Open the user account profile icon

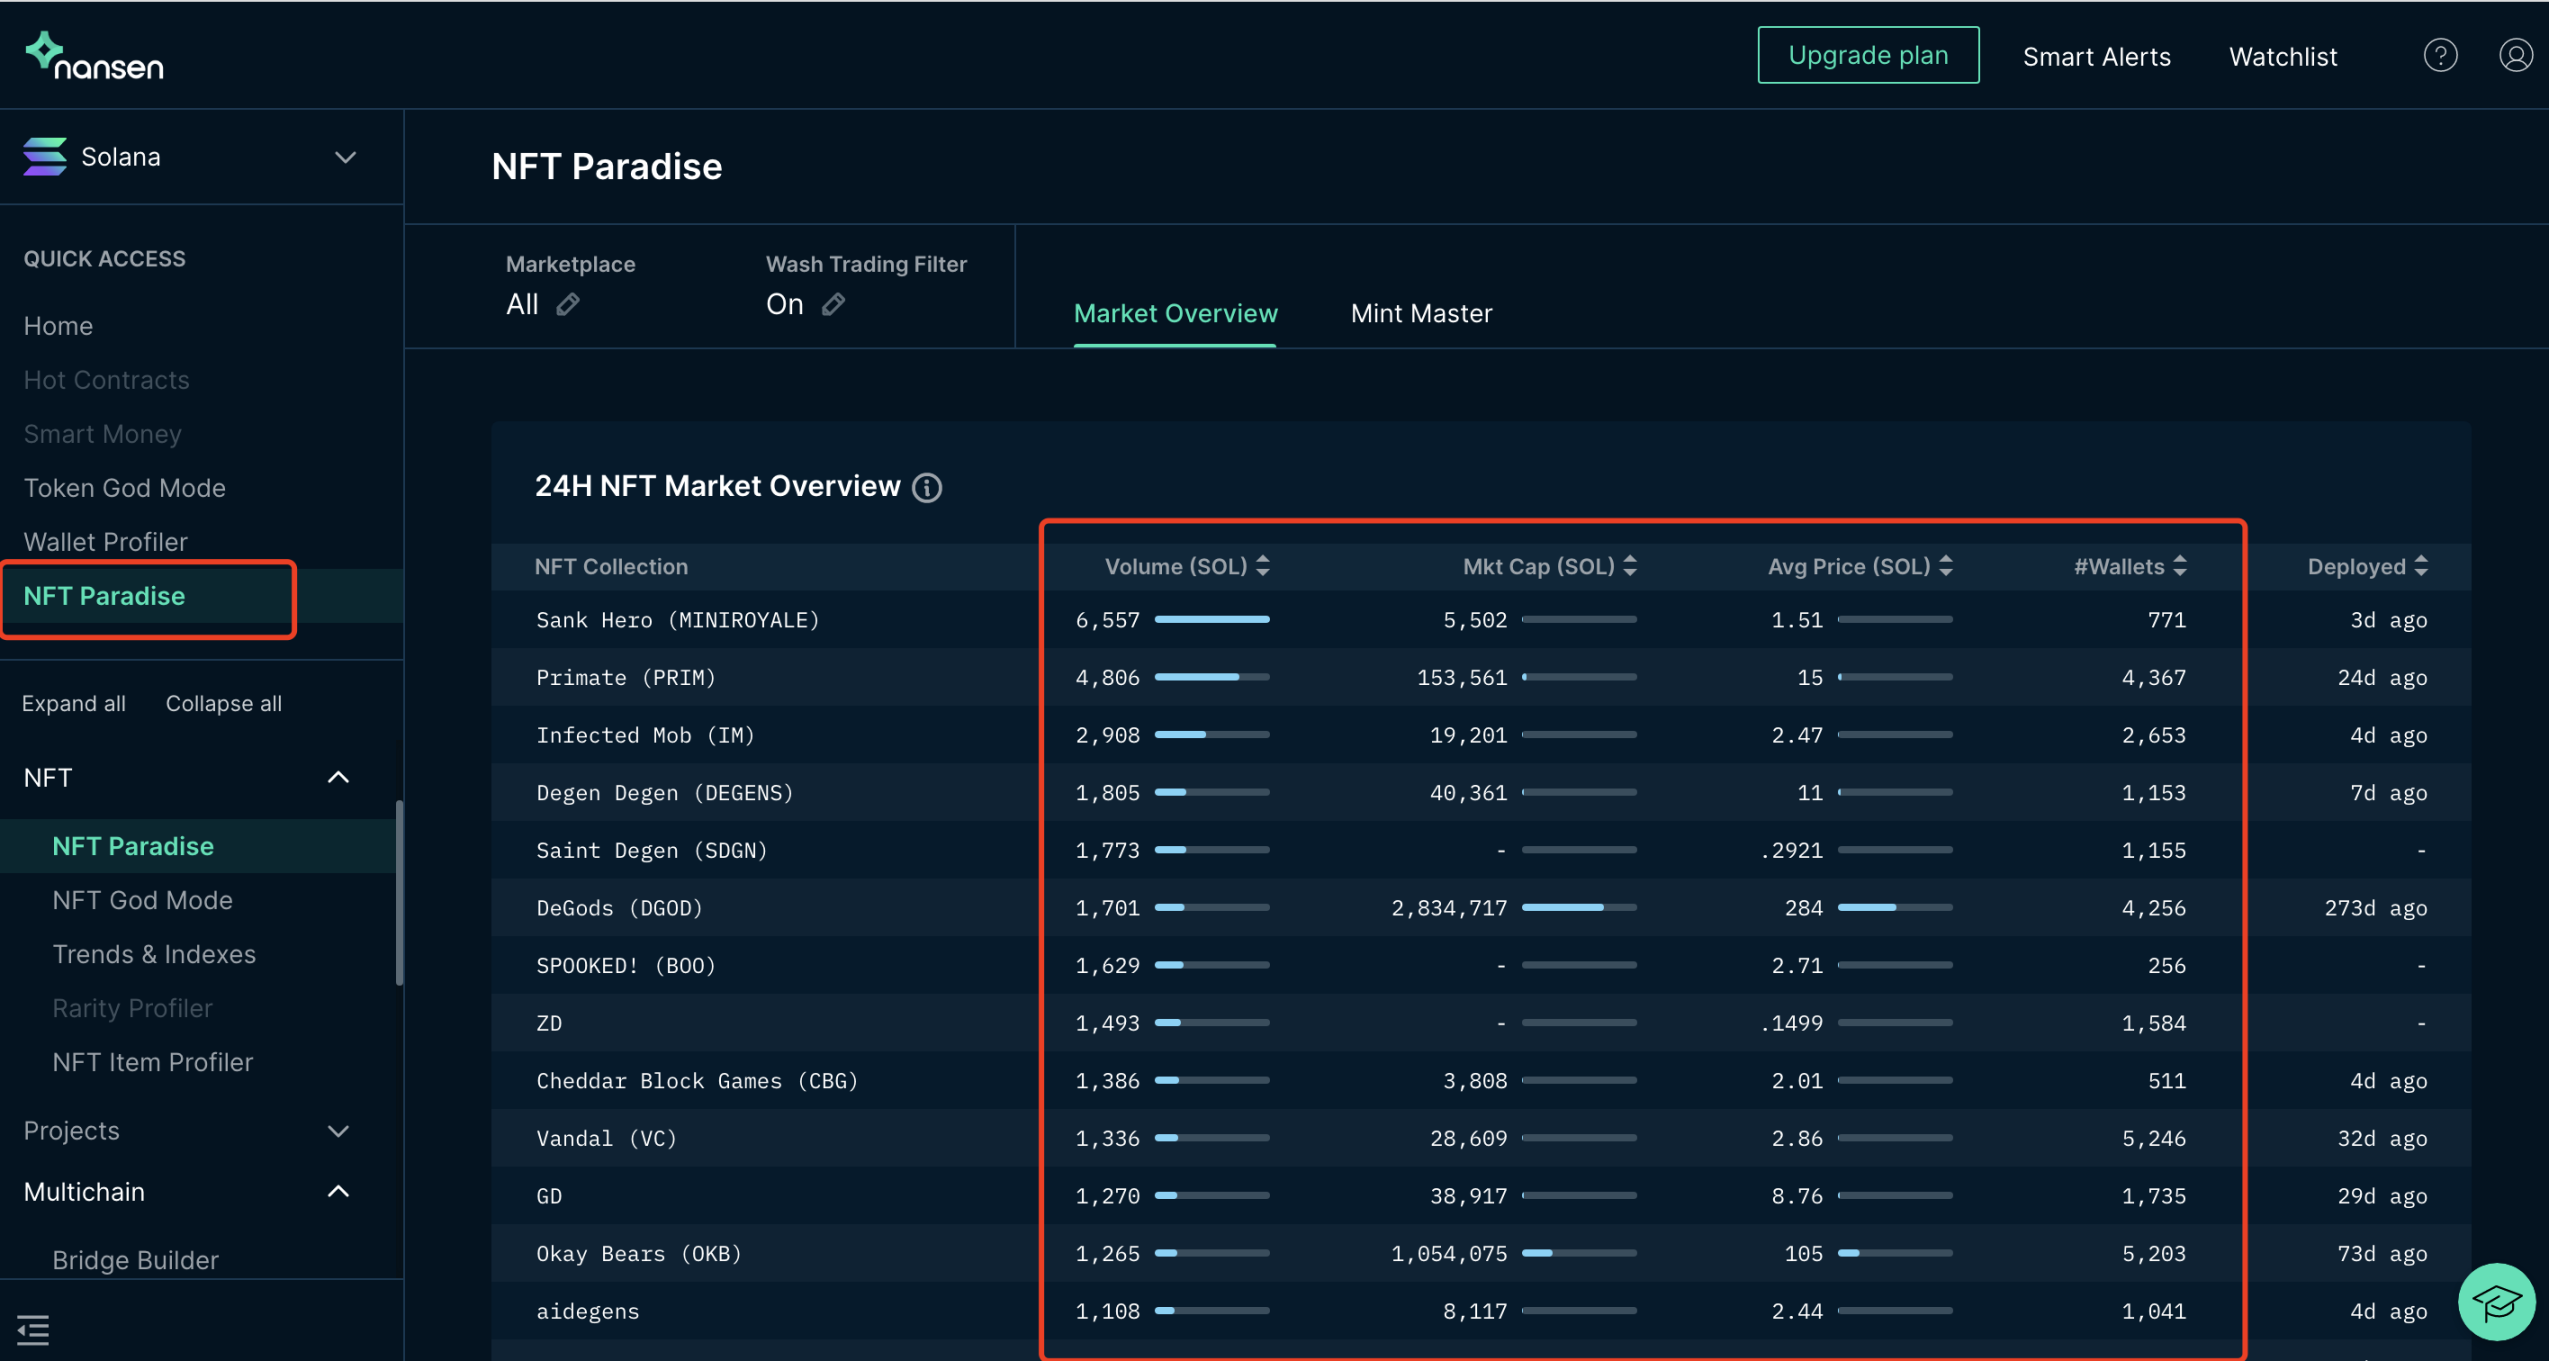pyautogui.click(x=2515, y=56)
